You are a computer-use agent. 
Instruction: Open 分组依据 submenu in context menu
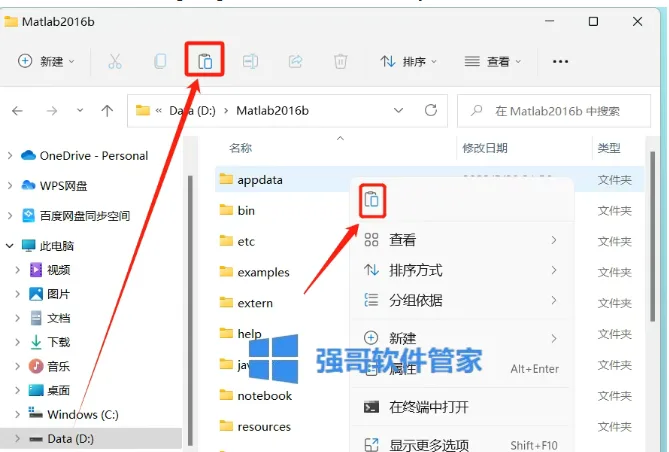coord(461,300)
